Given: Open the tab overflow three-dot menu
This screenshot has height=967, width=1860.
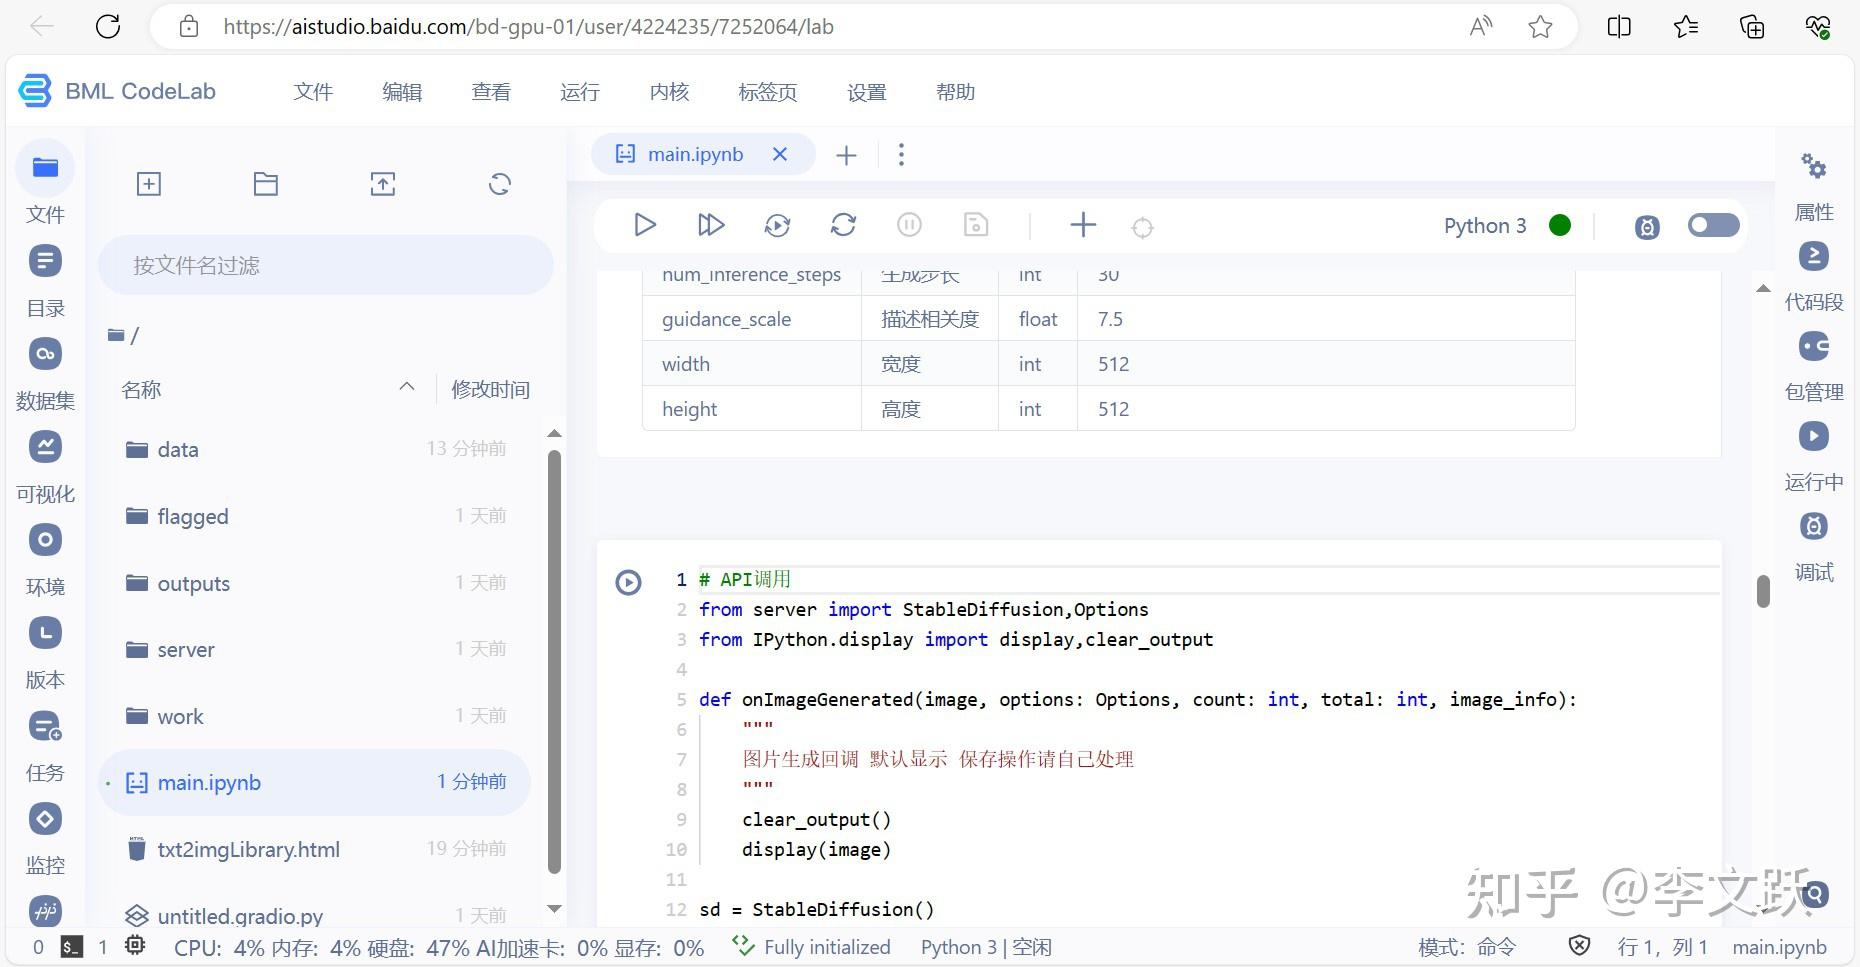Looking at the screenshot, I should pos(901,154).
